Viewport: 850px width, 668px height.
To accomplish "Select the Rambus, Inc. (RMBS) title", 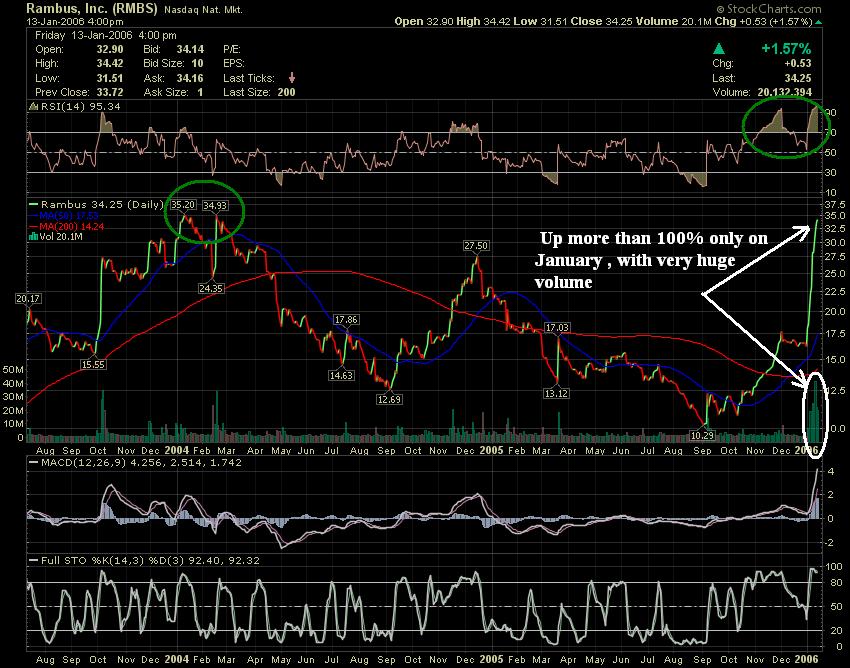I will click(92, 8).
